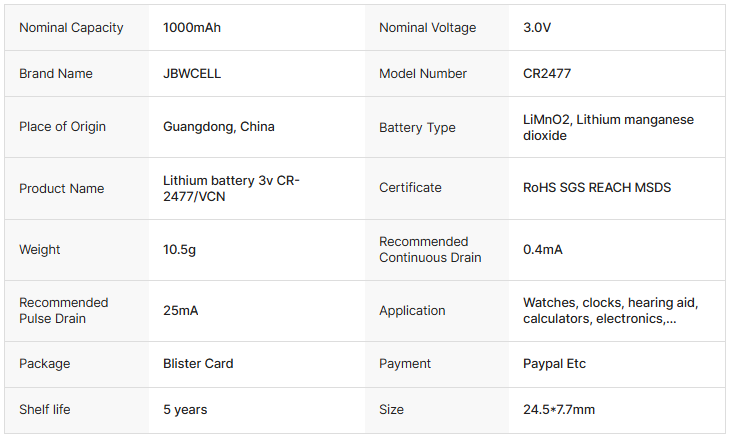Image resolution: width=729 pixels, height=437 pixels.
Task: Click the Nominal Capacity label cell
Action: tap(71, 28)
